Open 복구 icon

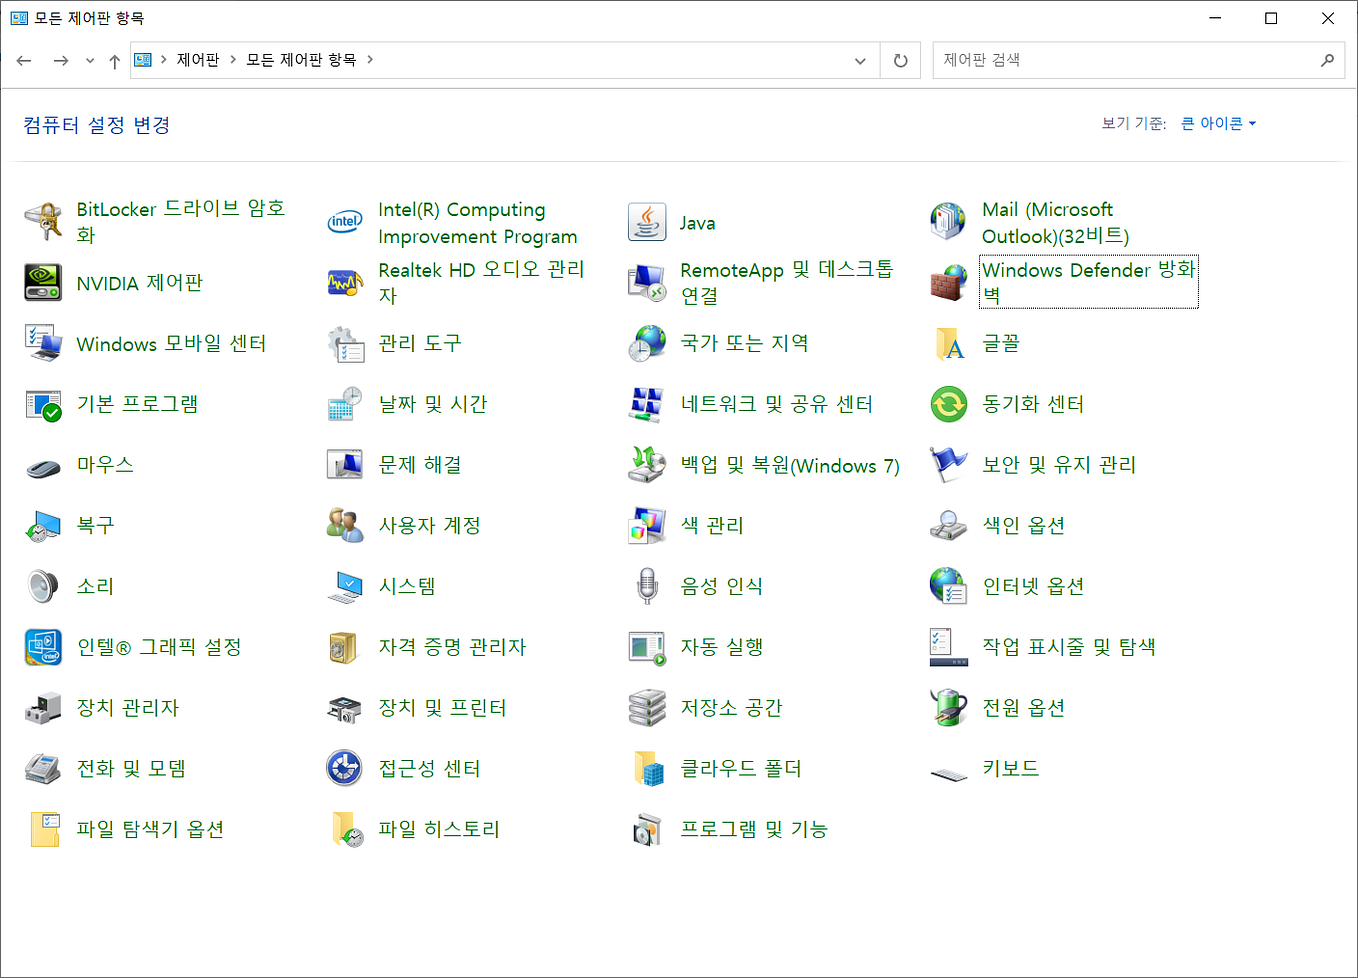43,525
